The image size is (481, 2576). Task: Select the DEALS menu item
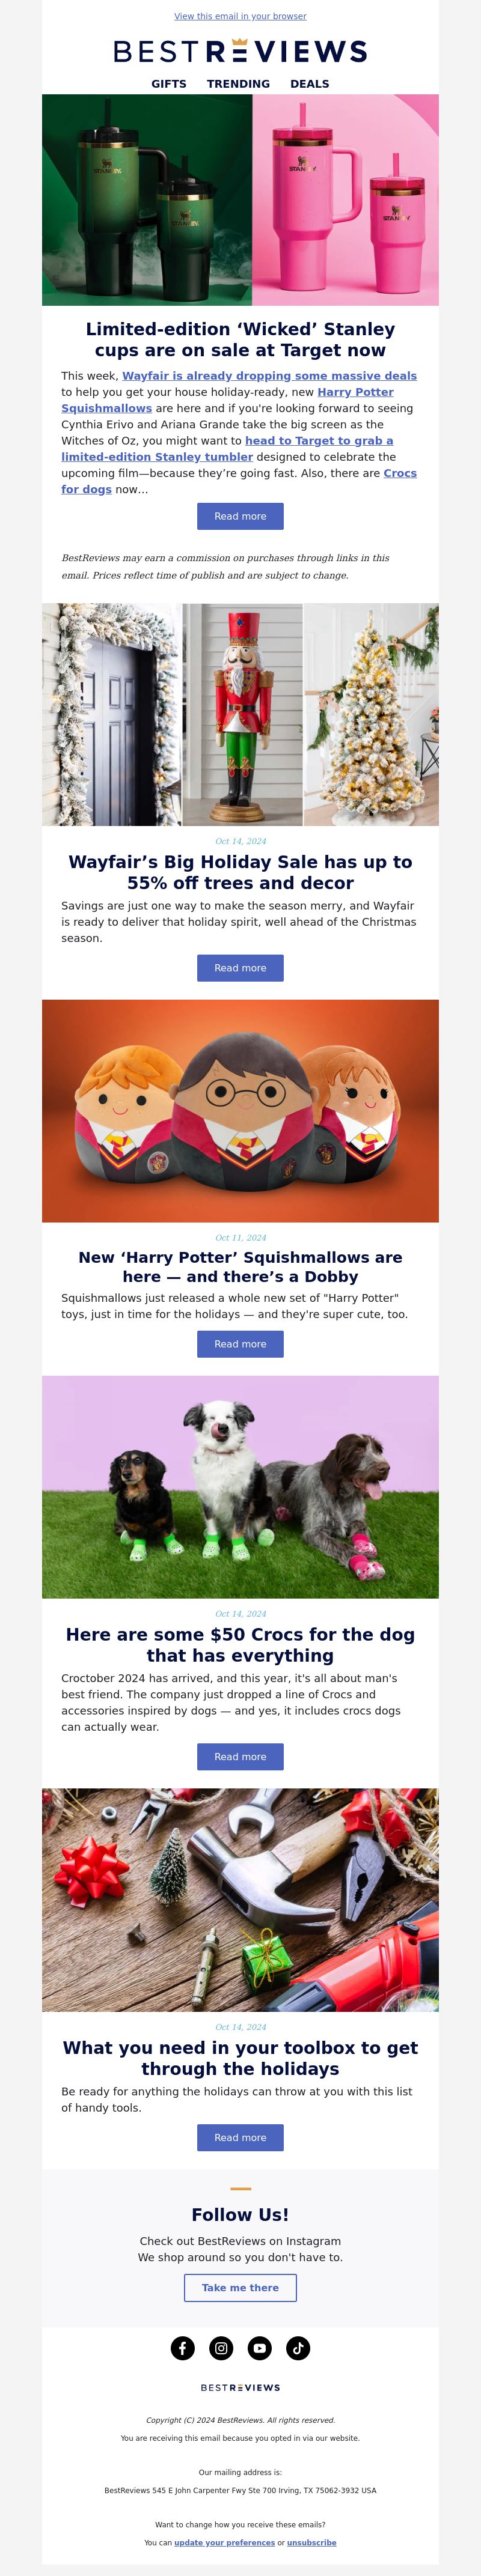coord(310,84)
